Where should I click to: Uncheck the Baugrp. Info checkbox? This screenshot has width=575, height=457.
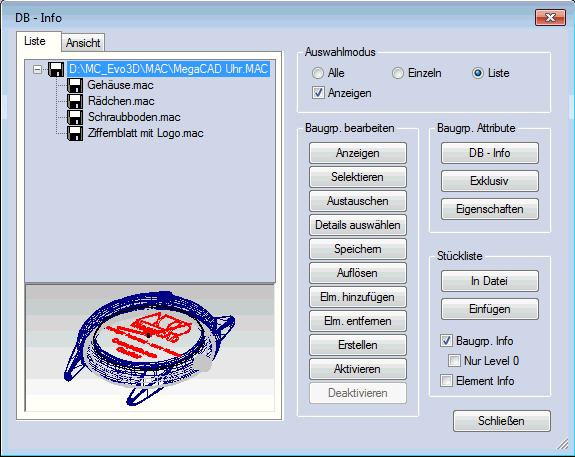[446, 341]
